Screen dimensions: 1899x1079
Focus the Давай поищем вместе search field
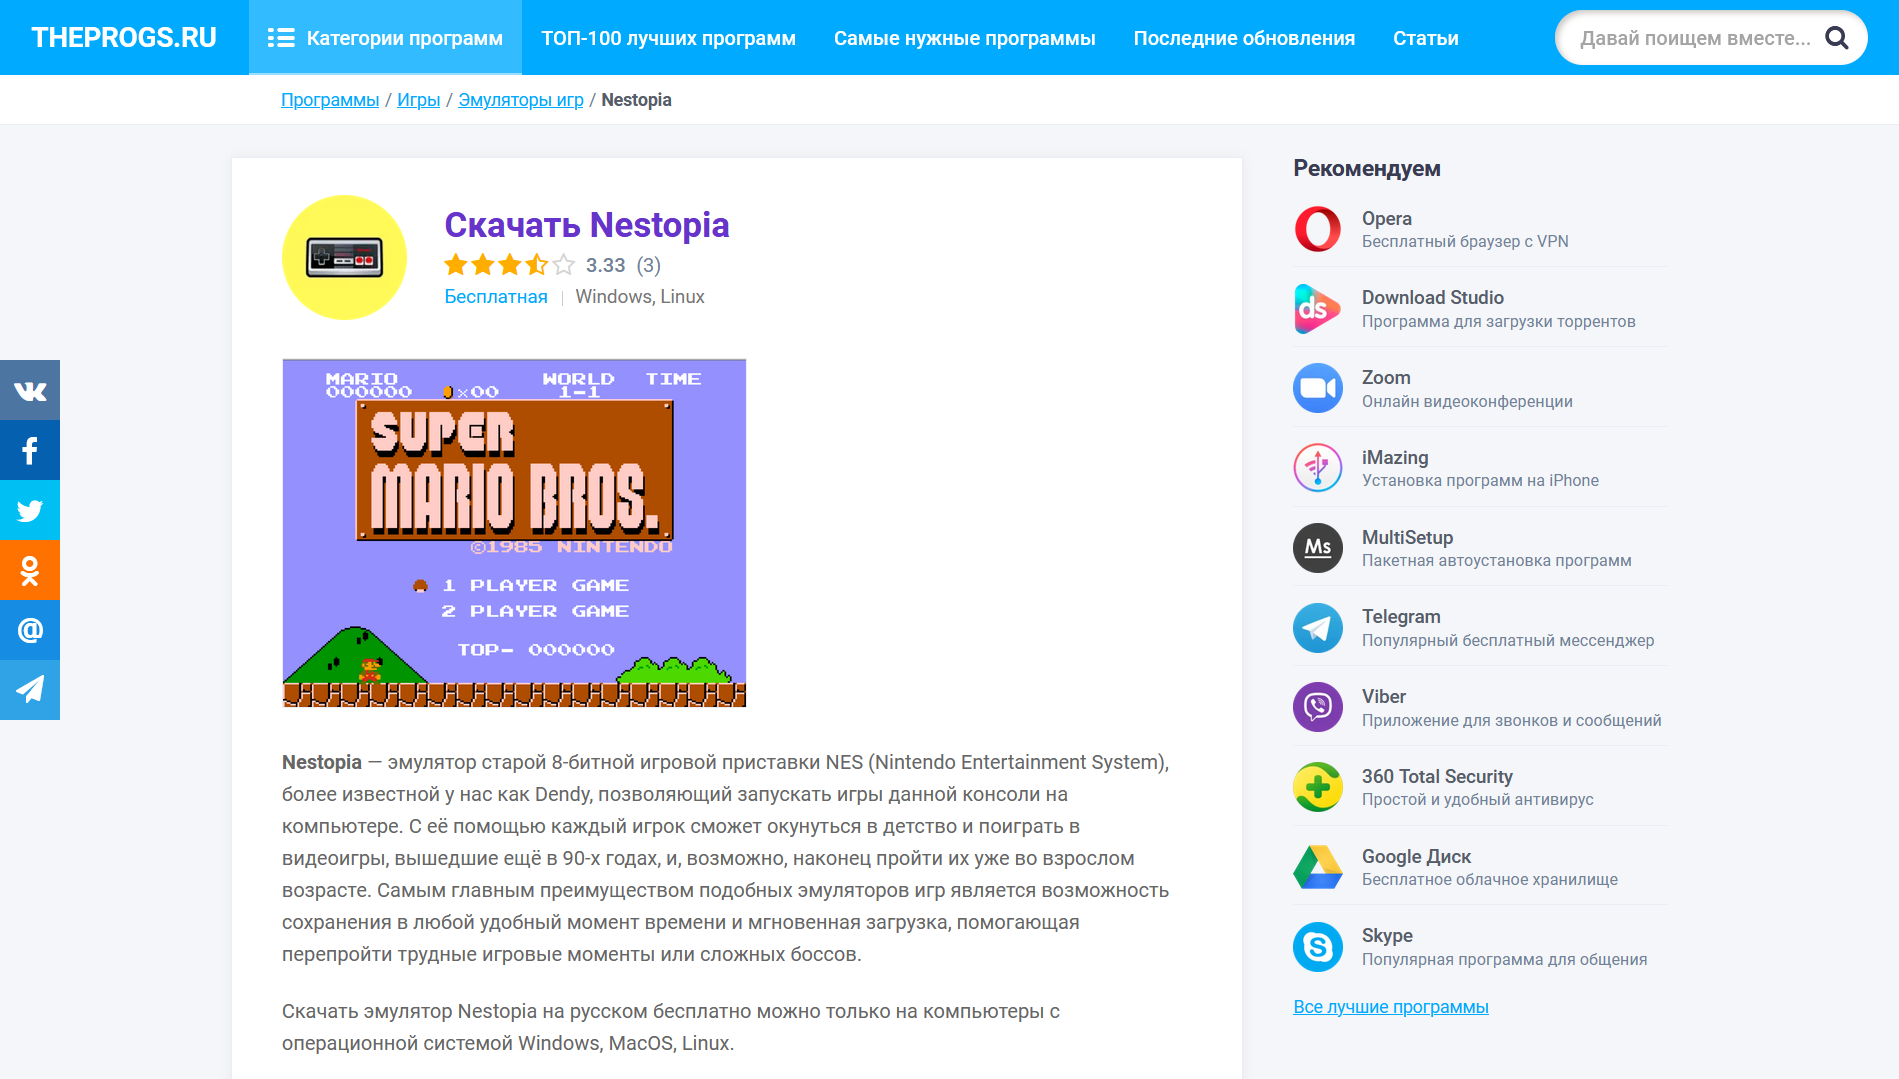1694,38
